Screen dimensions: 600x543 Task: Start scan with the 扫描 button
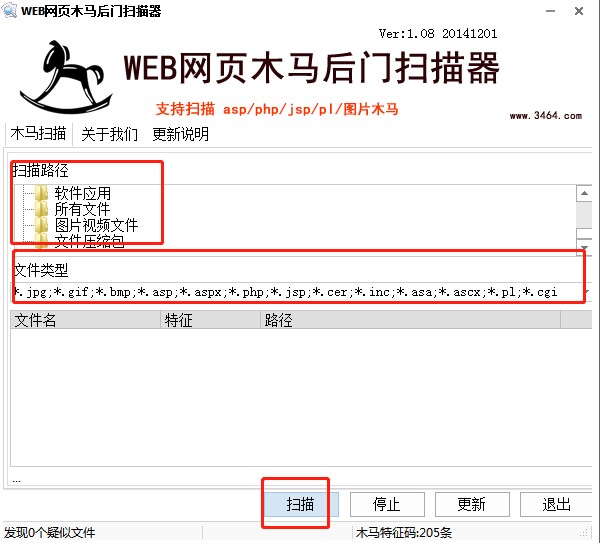tap(300, 504)
